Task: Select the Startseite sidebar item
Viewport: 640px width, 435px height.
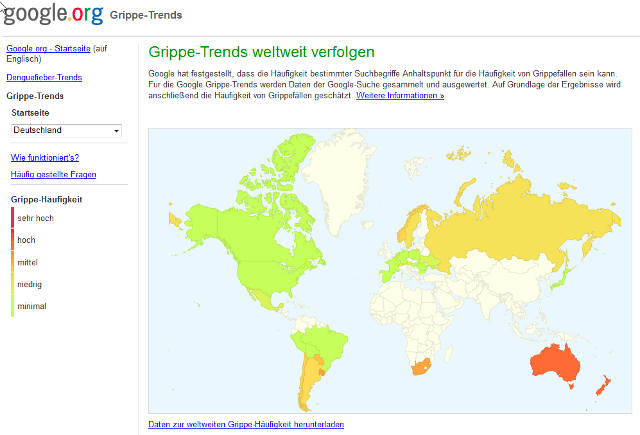Action: 30,113
